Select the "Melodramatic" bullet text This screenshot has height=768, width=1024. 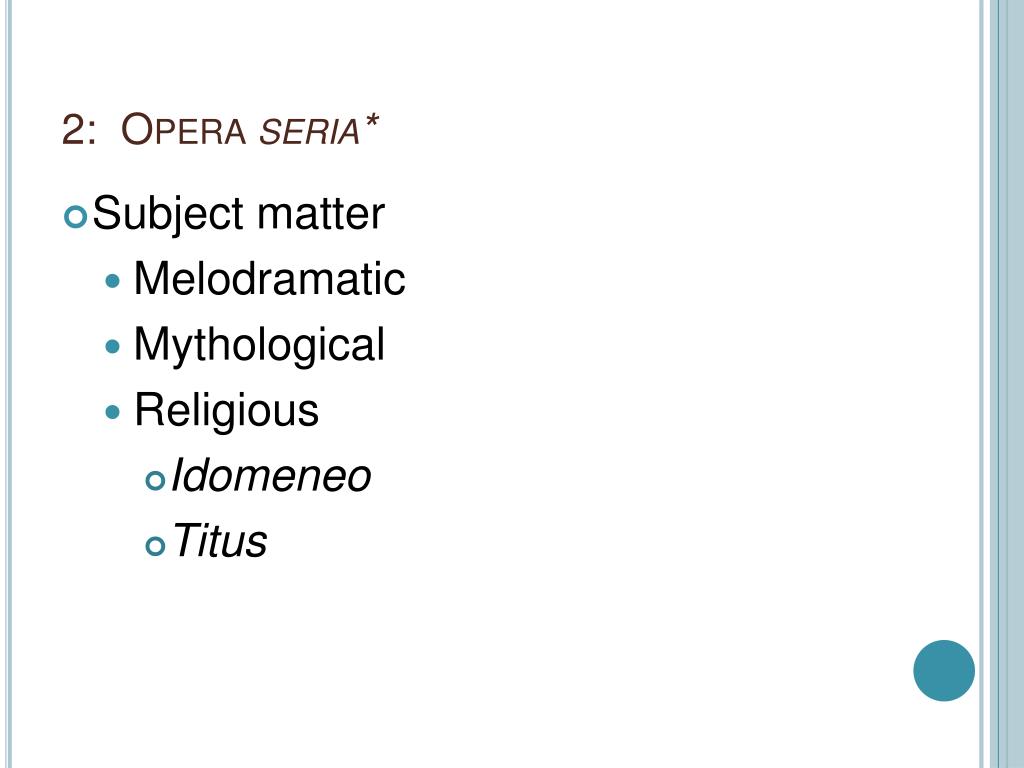tap(269, 278)
